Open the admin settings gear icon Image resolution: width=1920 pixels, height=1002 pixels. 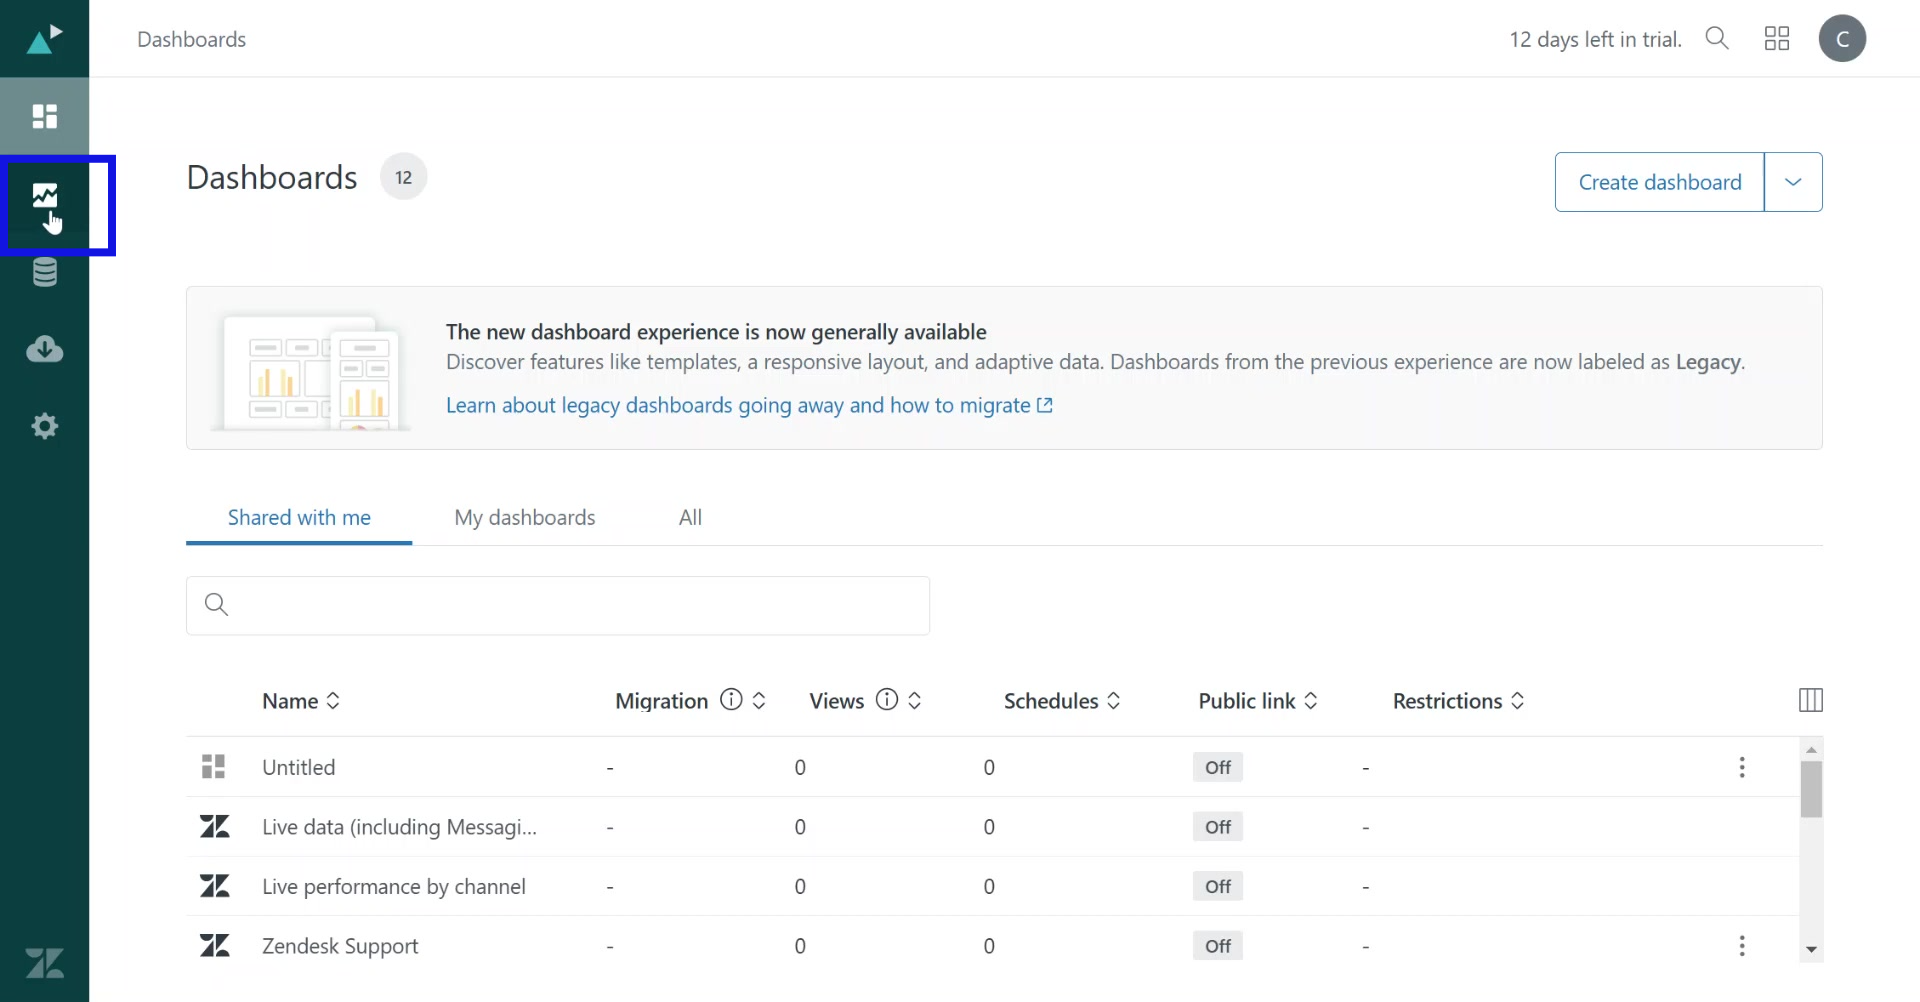[x=44, y=427]
